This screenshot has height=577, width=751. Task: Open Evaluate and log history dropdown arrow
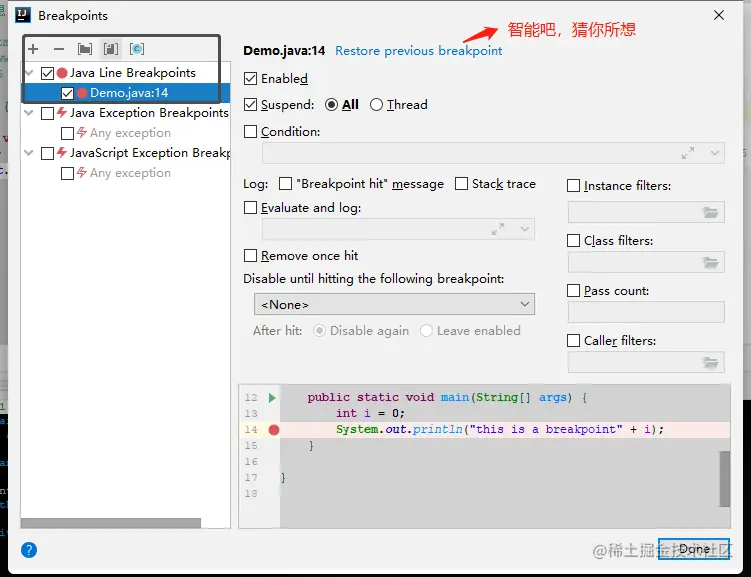(x=524, y=229)
